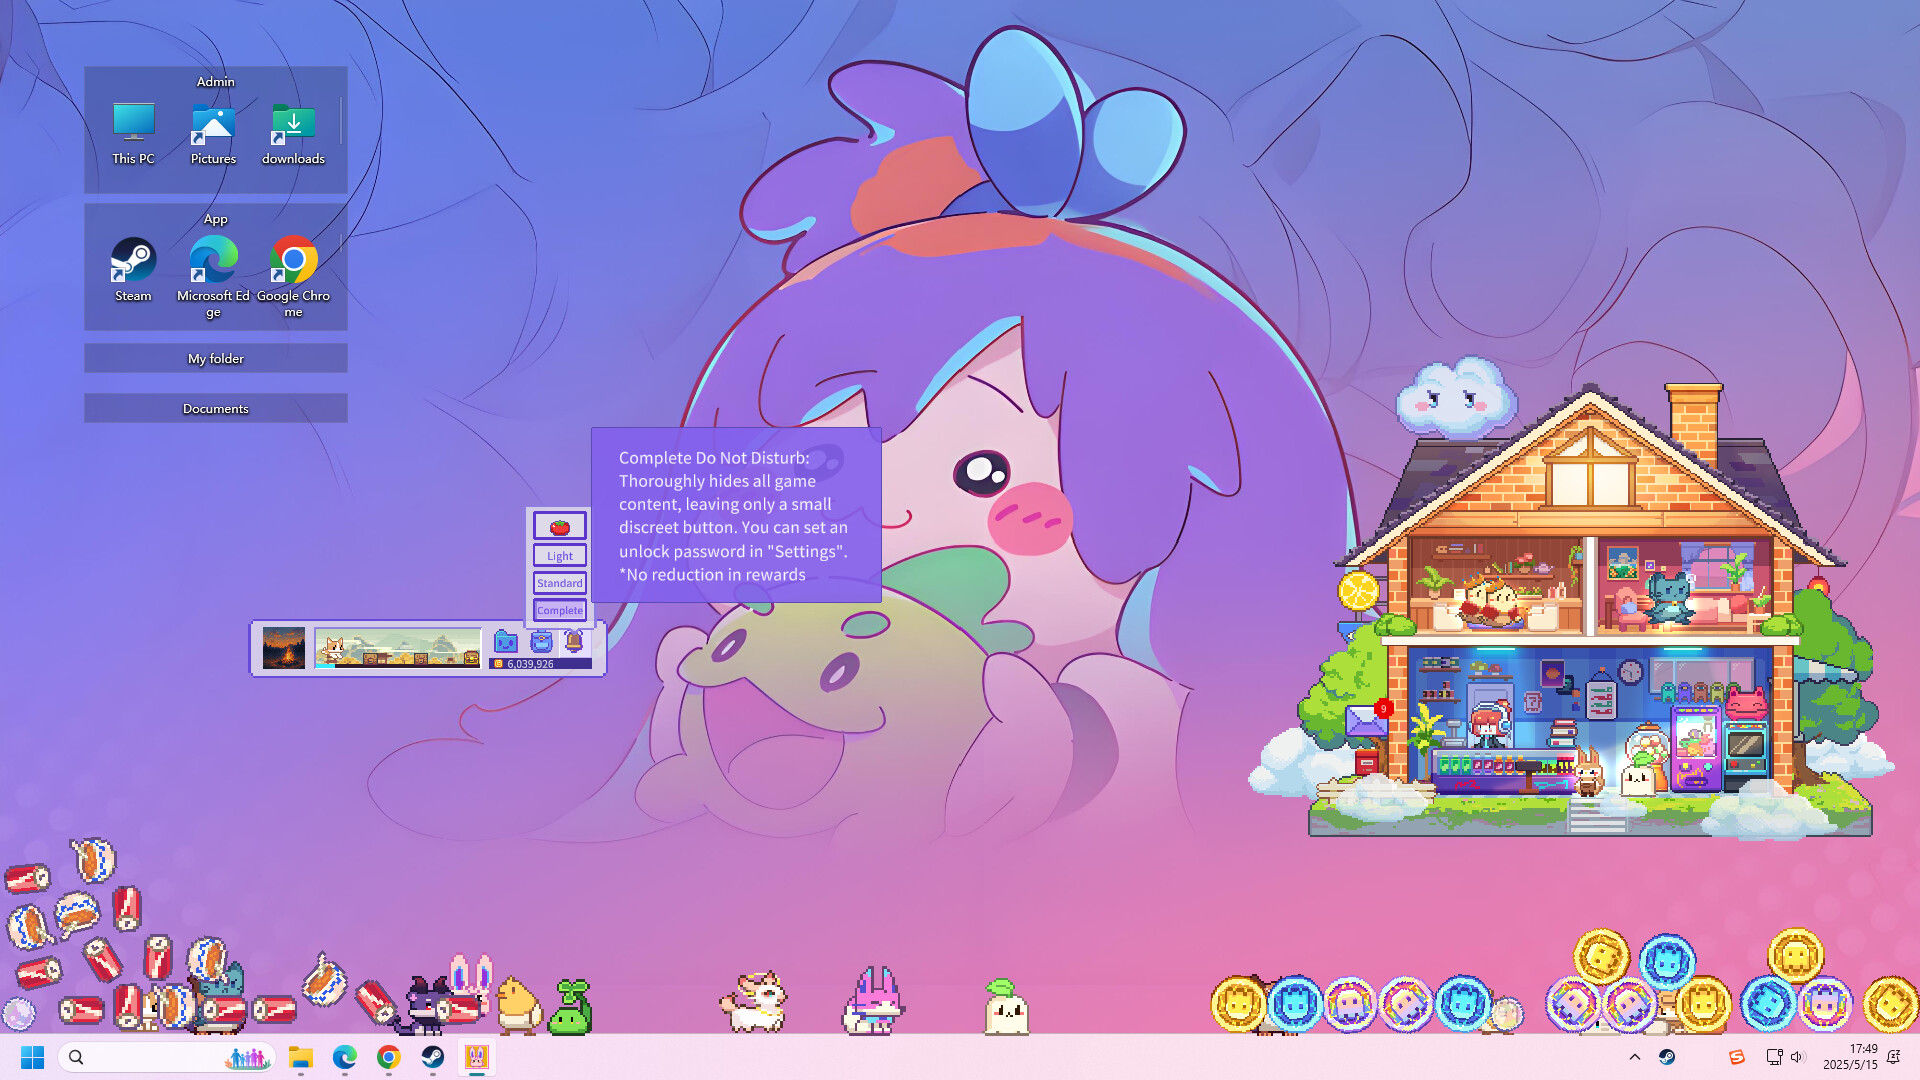This screenshot has width=1920, height=1080.
Task: Select Standard do not disturb mode
Action: pyautogui.click(x=559, y=583)
